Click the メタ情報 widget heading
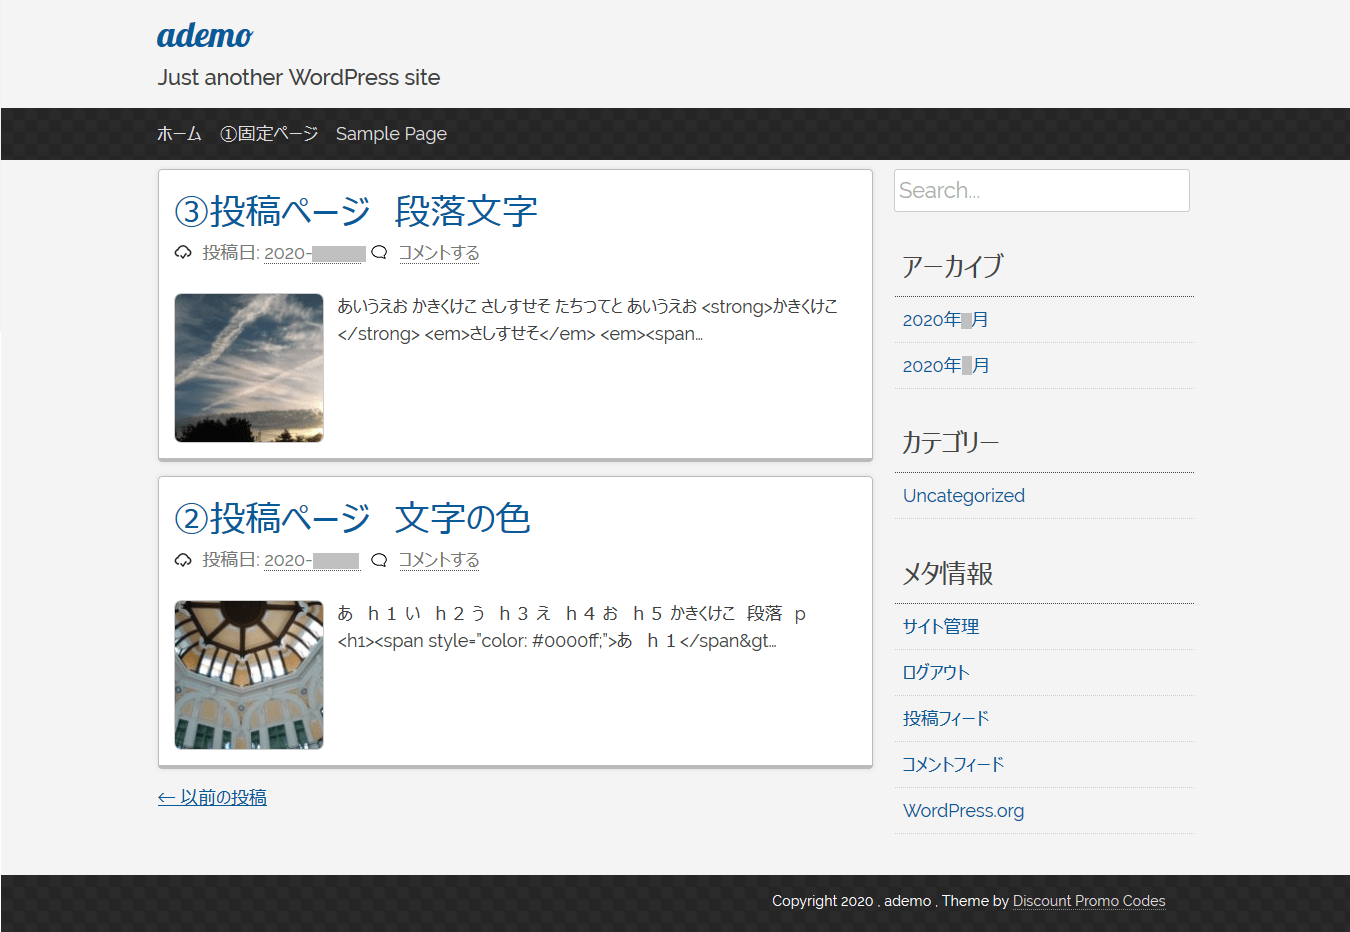The width and height of the screenshot is (1350, 932). pos(948,573)
